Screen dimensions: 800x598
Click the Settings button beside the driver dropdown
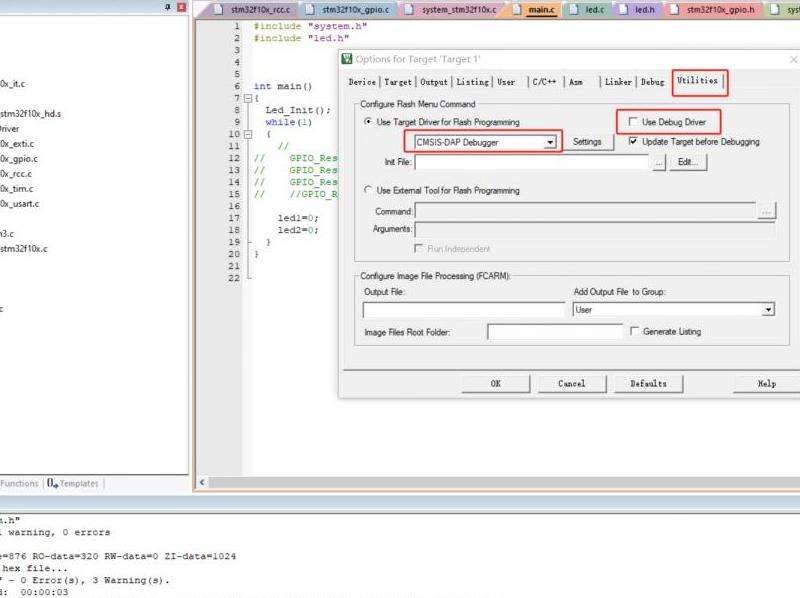(x=587, y=142)
